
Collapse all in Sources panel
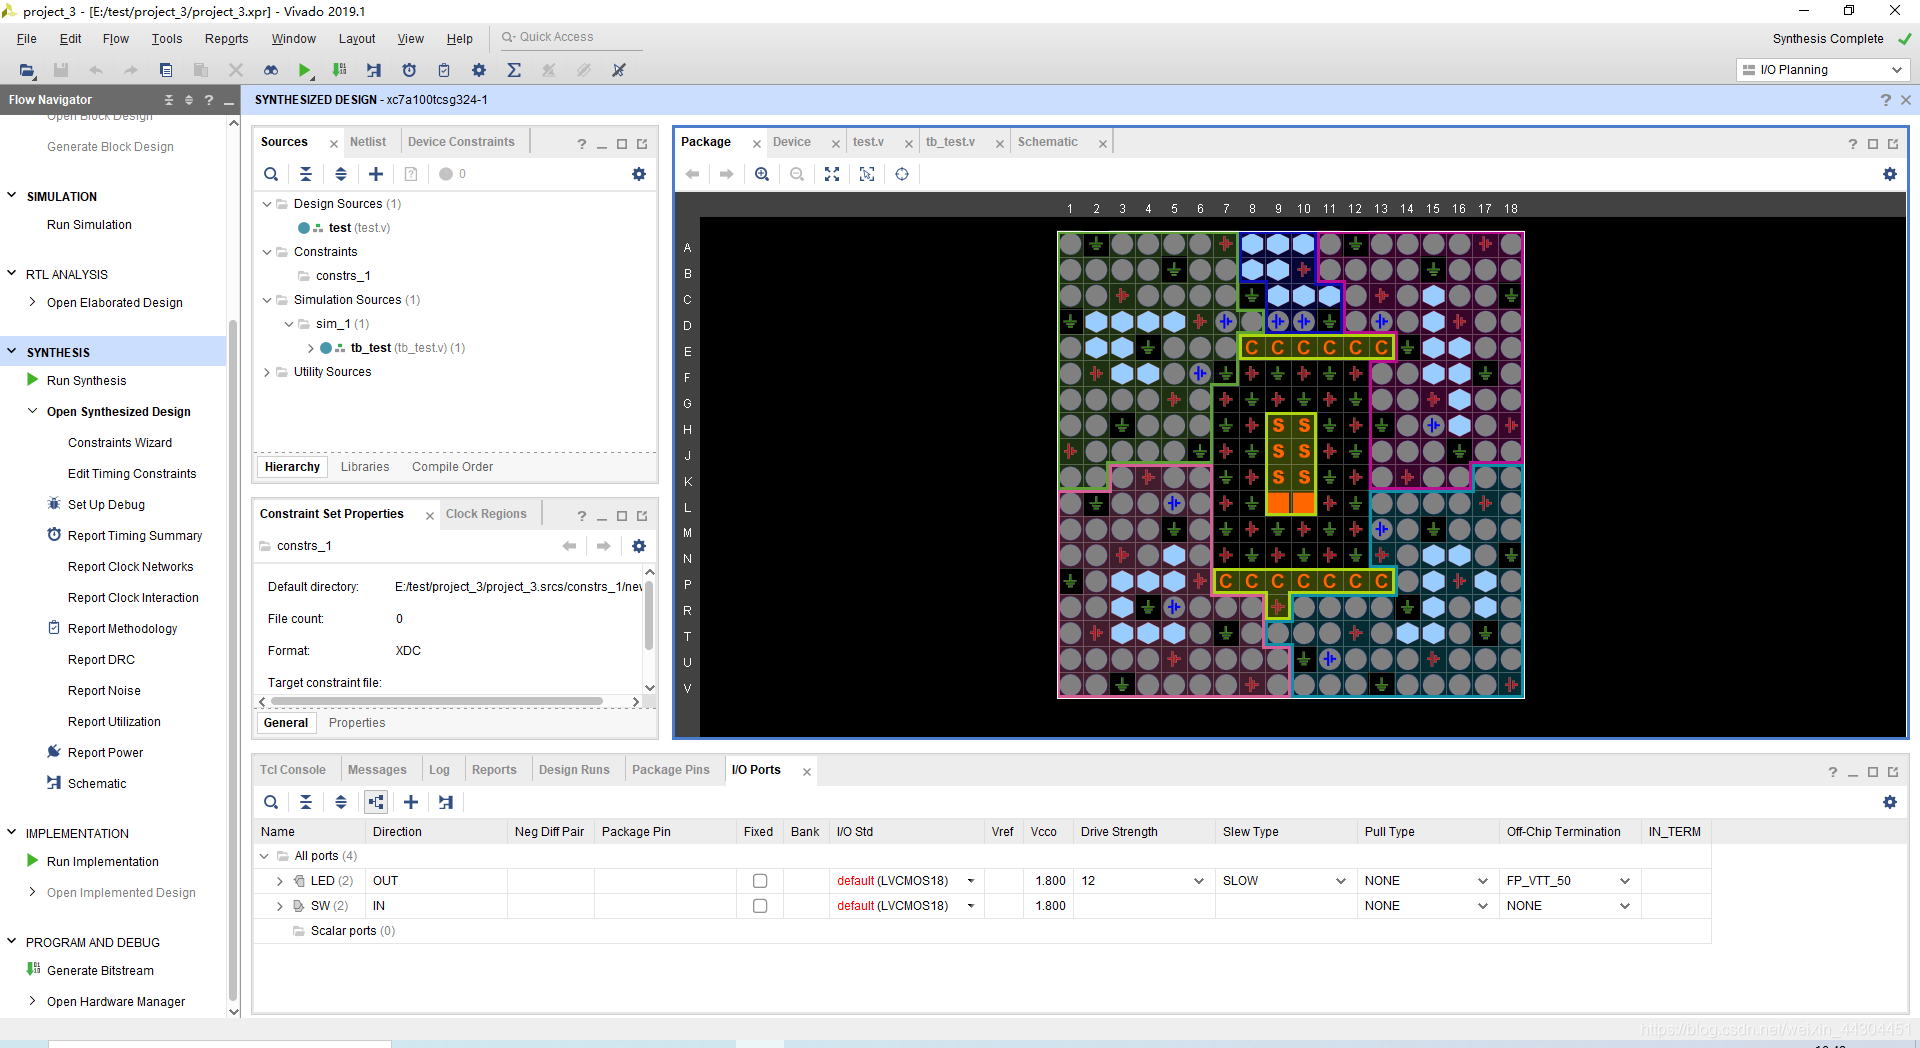(306, 174)
